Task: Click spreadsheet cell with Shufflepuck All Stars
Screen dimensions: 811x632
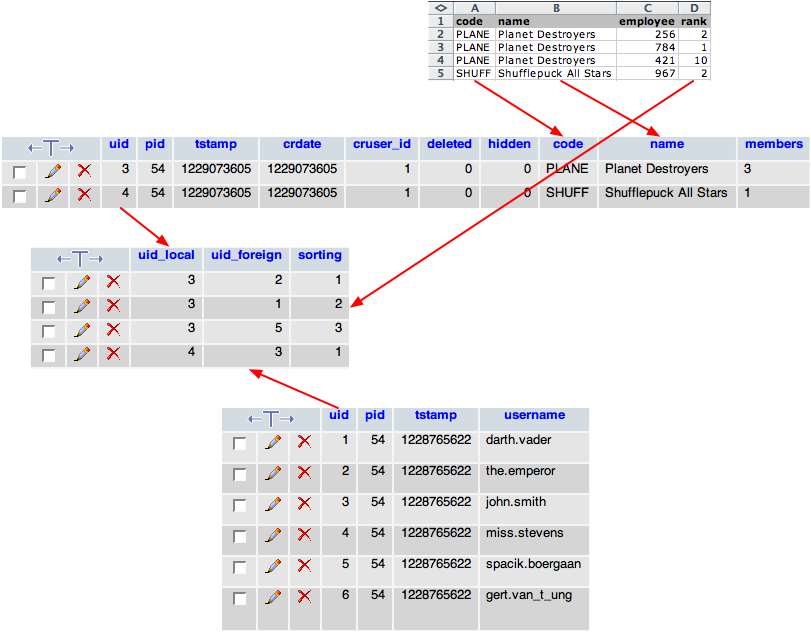Action: (554, 73)
